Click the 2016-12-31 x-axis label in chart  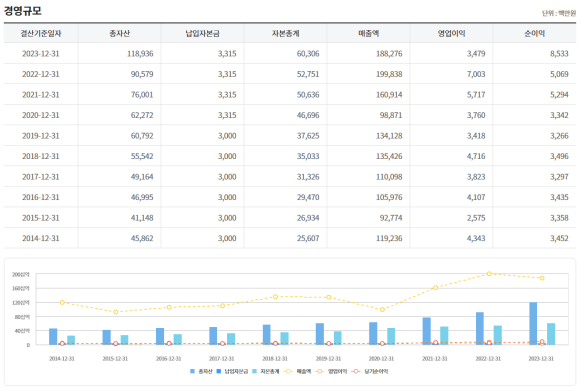tap(169, 358)
